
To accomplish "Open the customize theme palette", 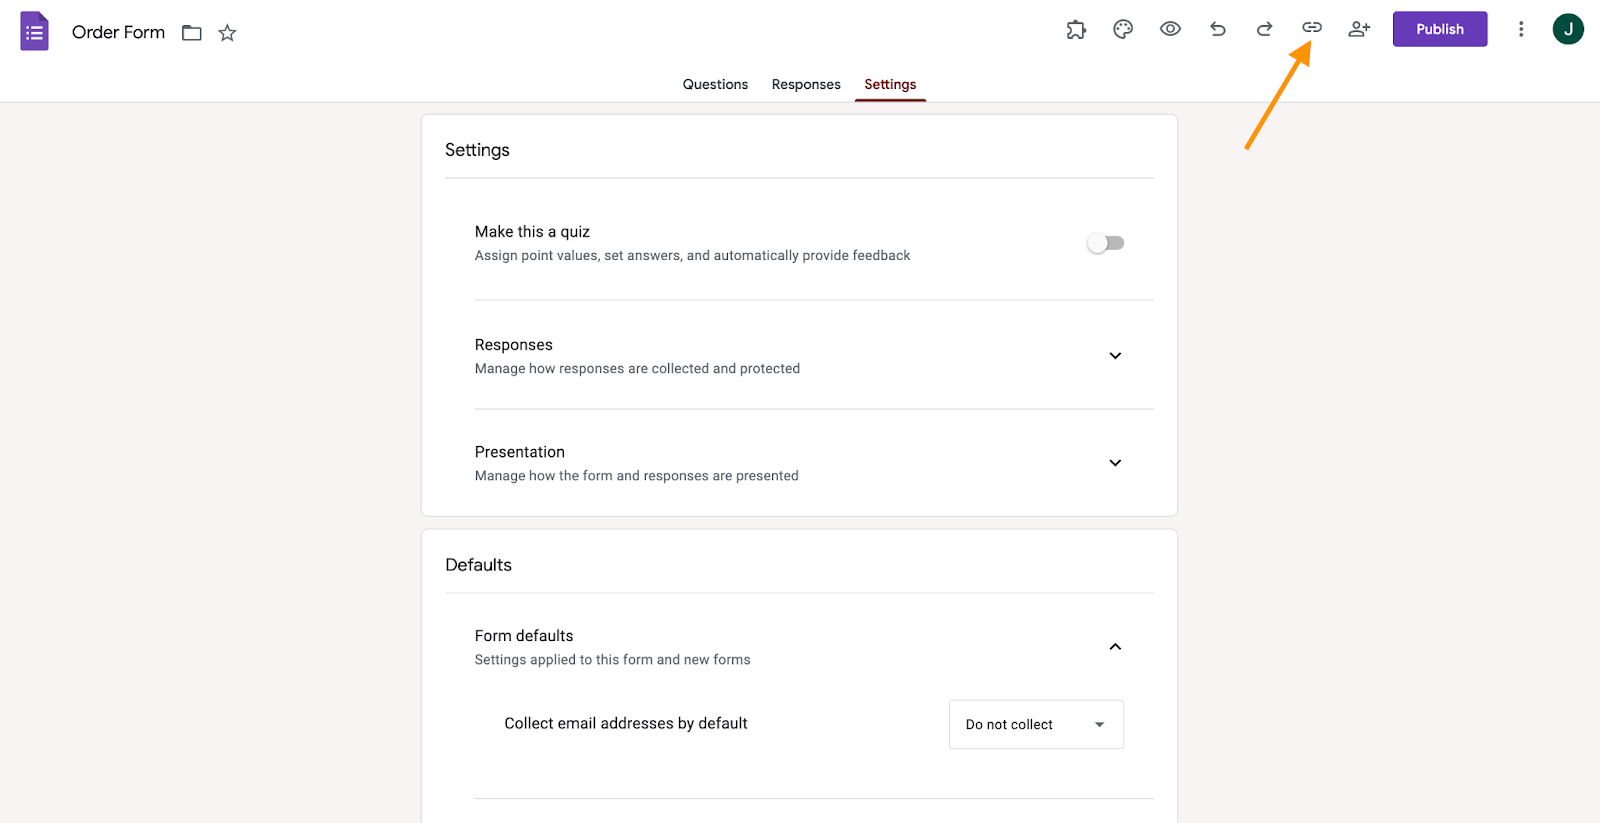I will [x=1123, y=30].
